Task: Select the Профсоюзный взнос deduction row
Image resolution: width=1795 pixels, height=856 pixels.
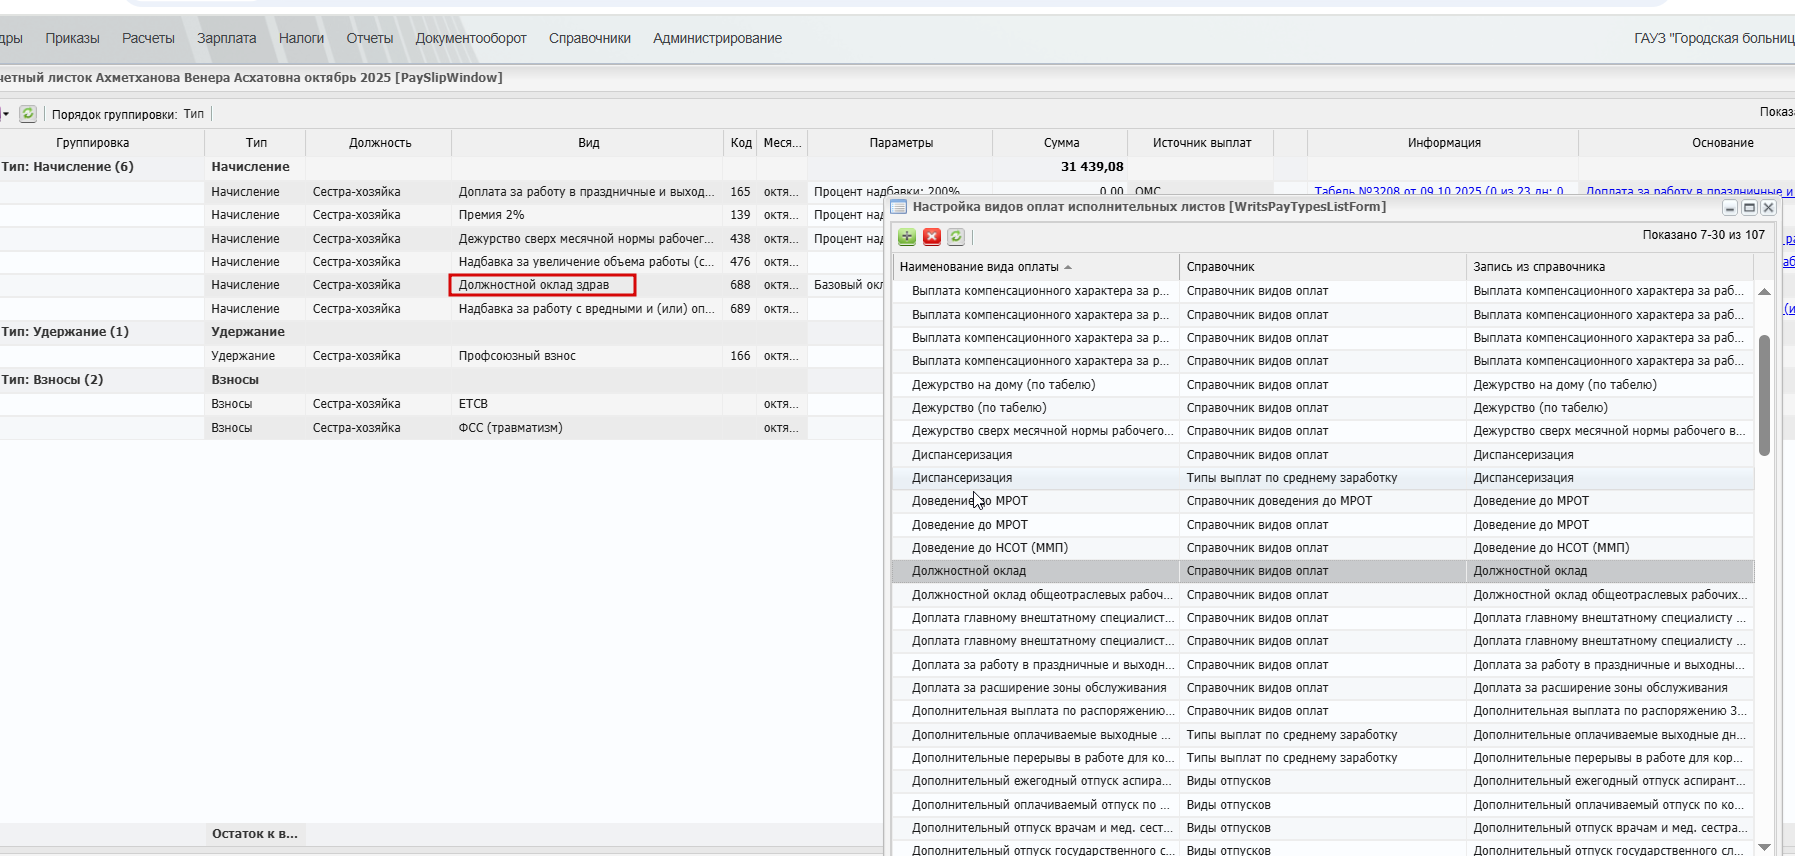Action: pyautogui.click(x=441, y=356)
